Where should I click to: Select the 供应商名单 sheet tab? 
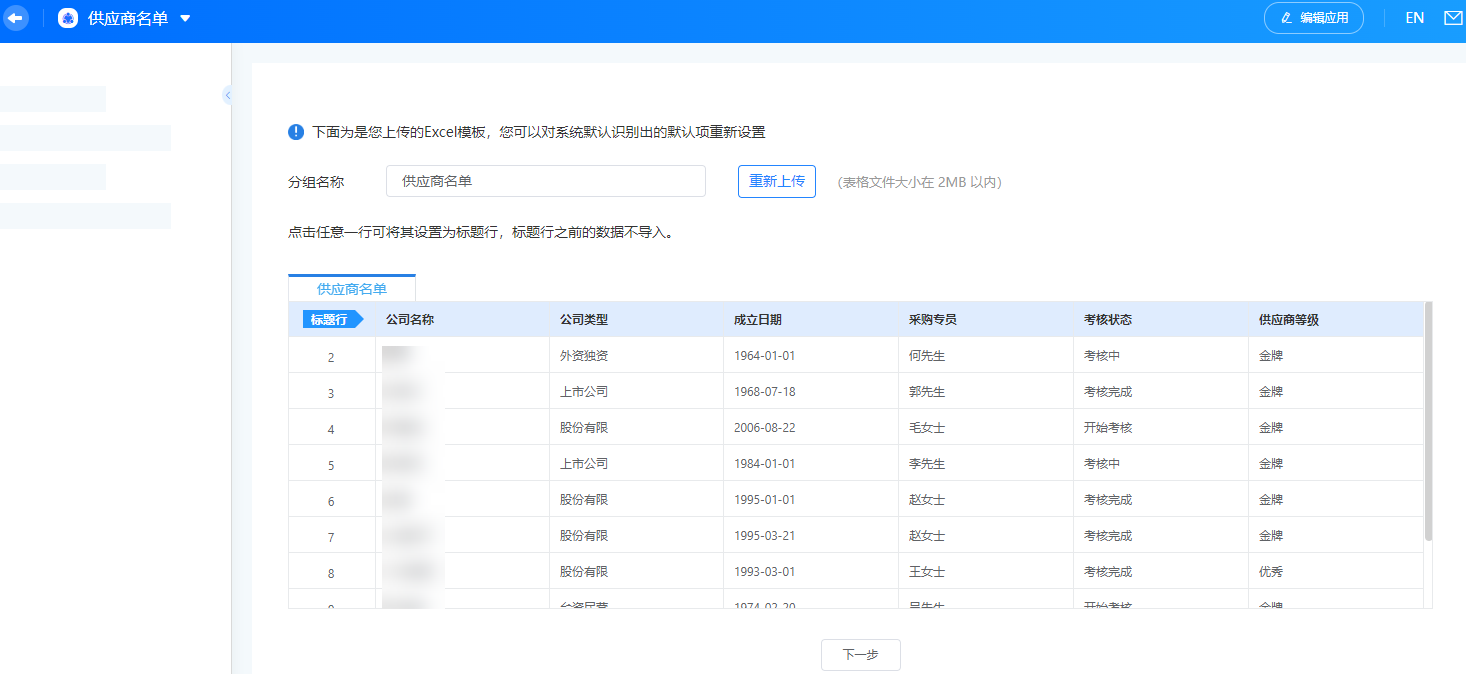352,288
